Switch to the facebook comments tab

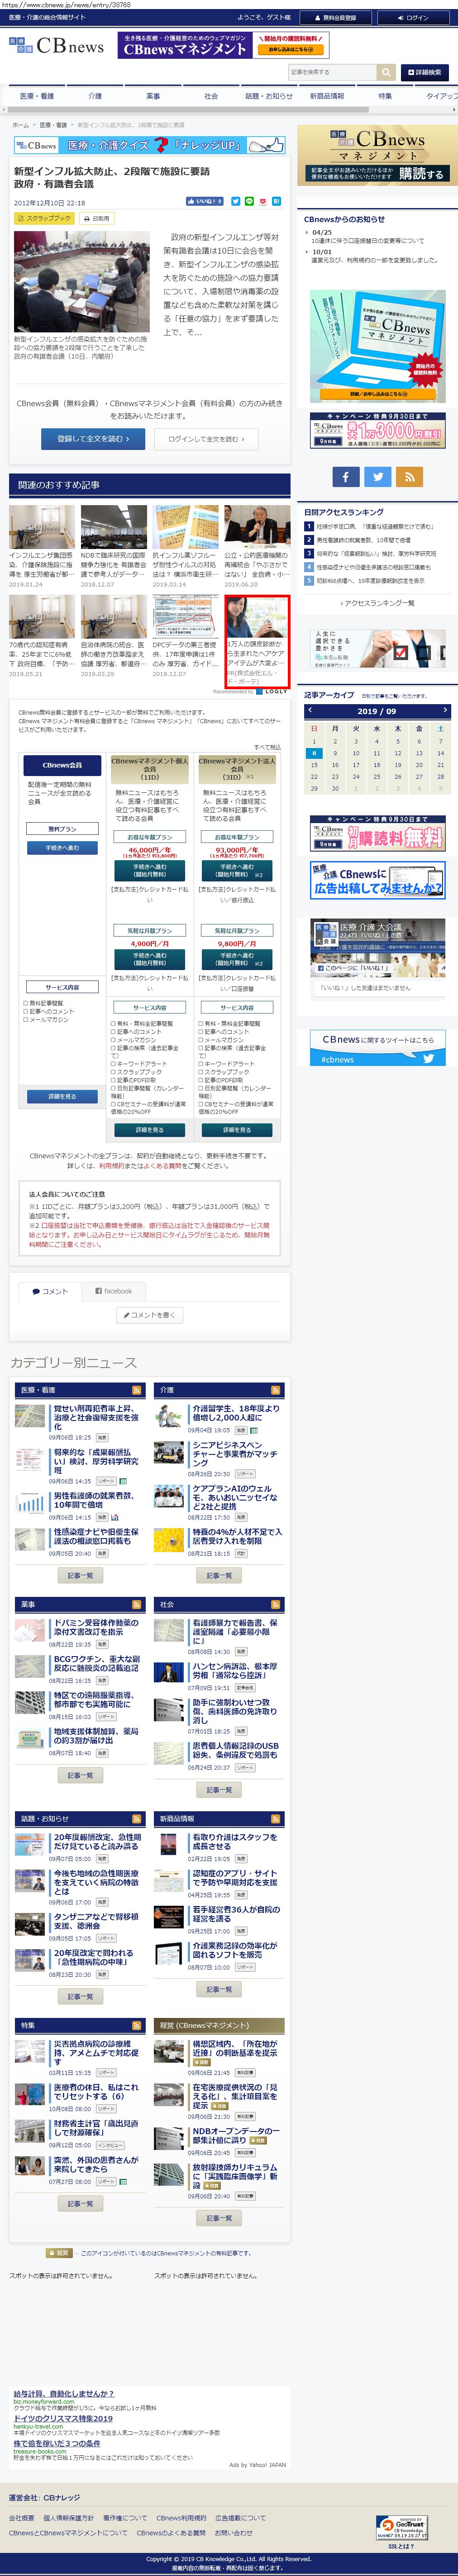pyautogui.click(x=113, y=1291)
